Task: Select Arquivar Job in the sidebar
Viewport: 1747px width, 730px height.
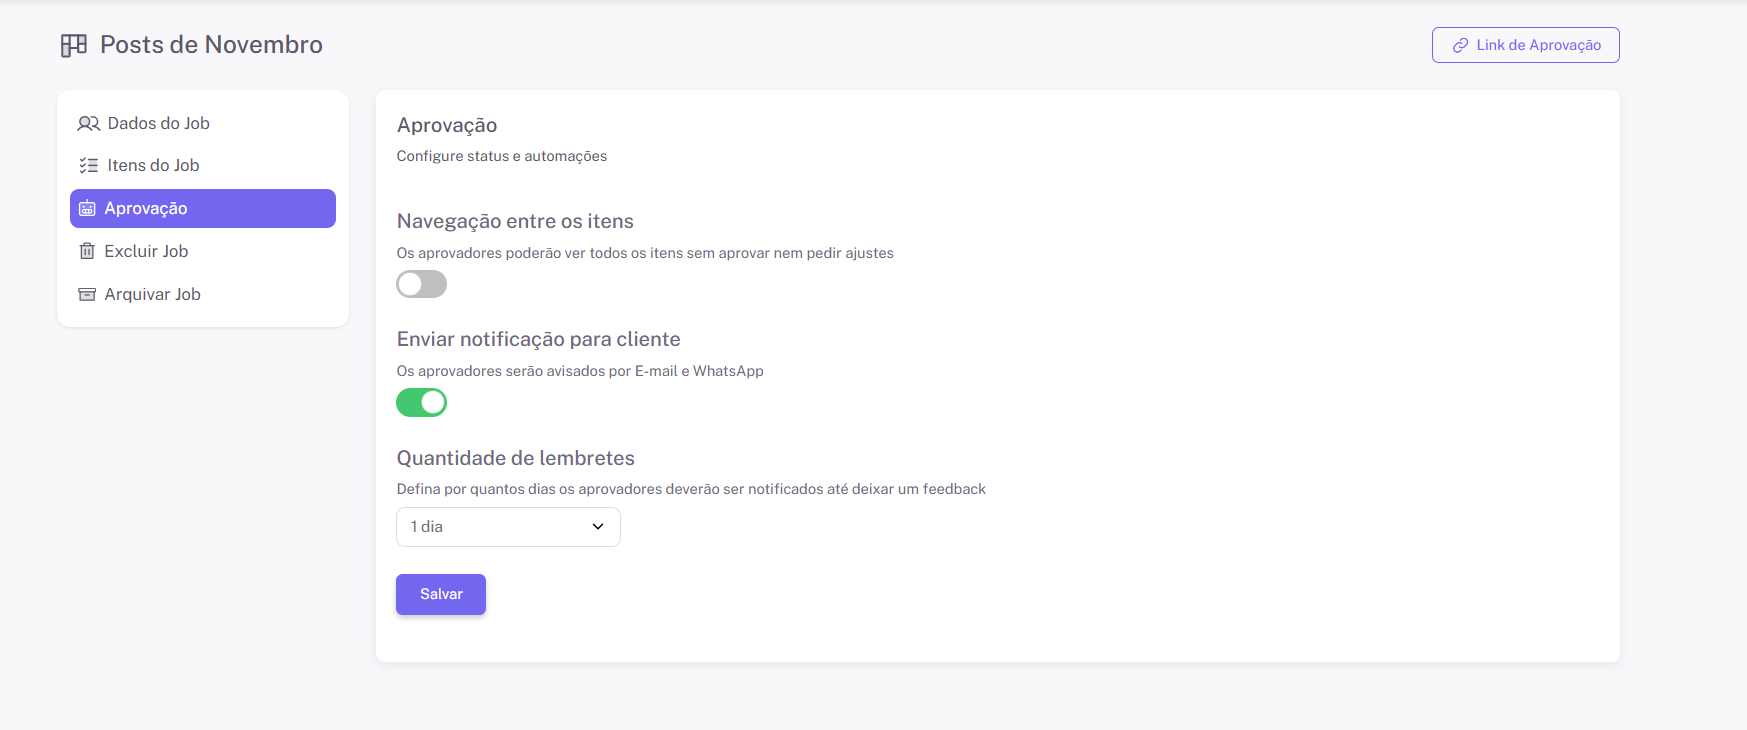Action: [153, 295]
